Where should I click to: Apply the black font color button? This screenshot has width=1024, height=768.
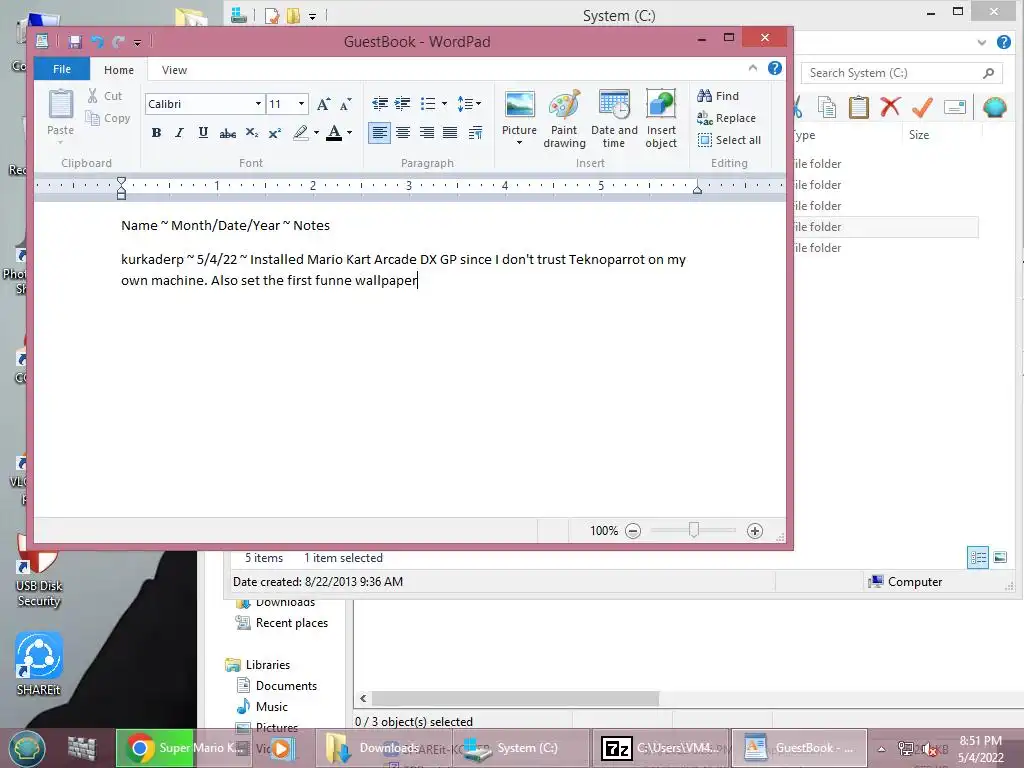(x=334, y=133)
